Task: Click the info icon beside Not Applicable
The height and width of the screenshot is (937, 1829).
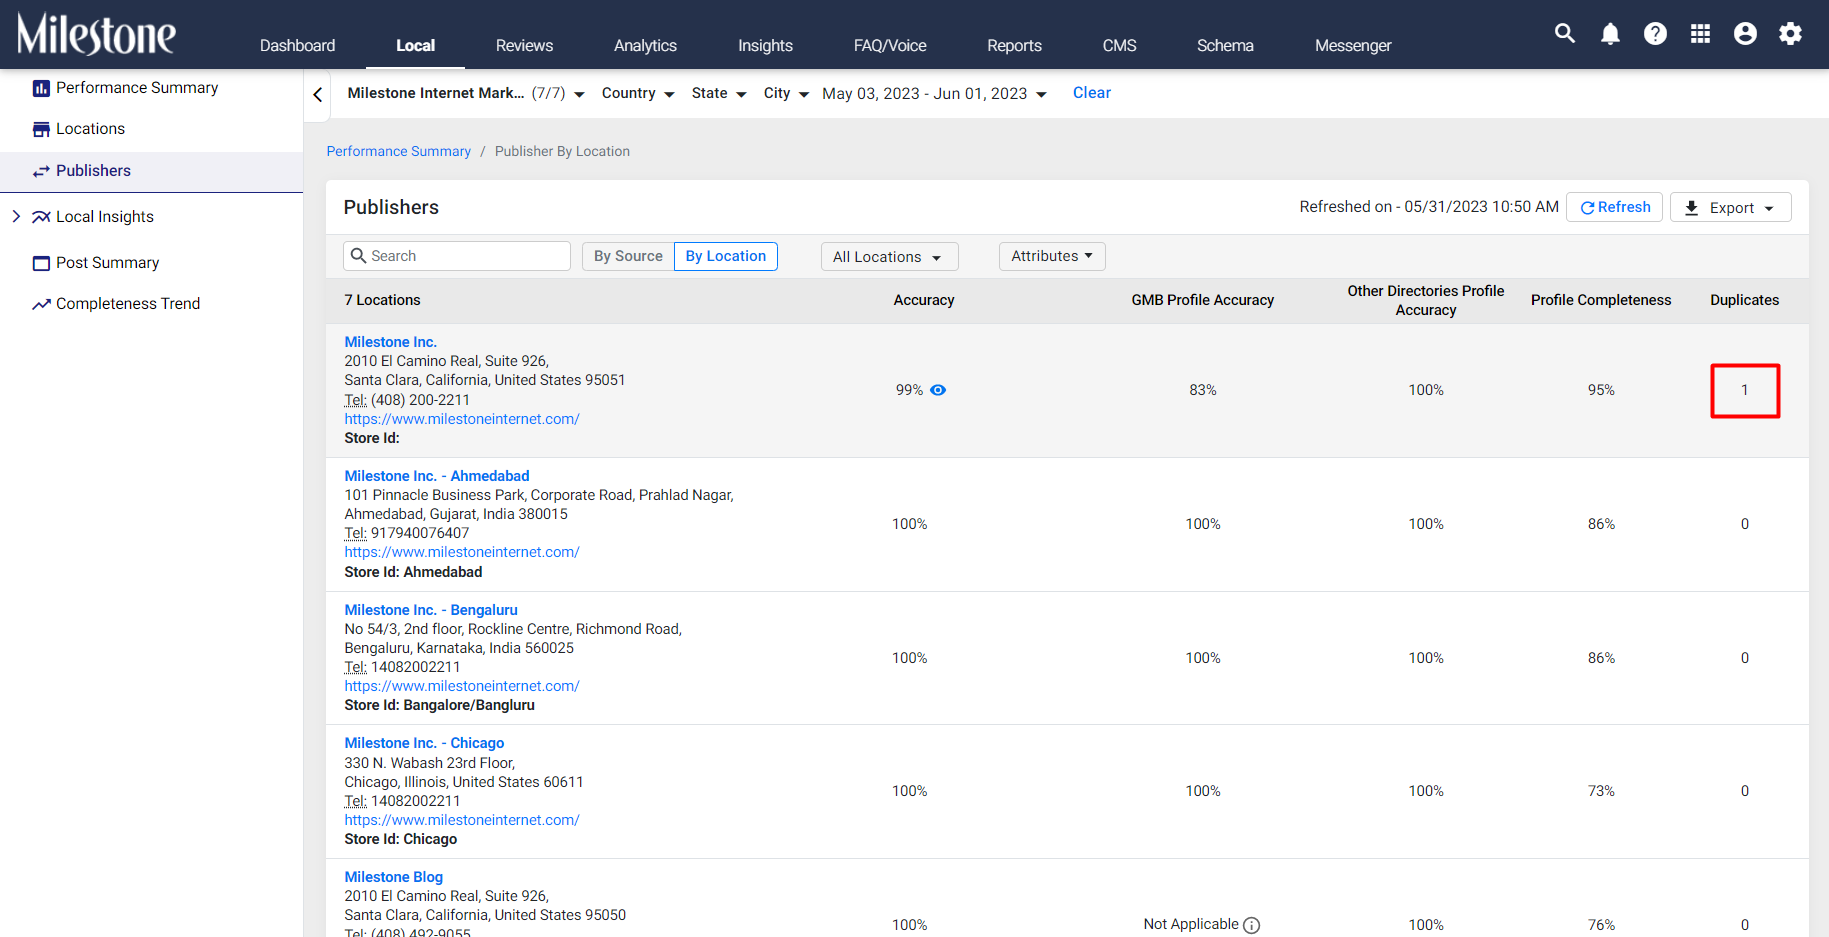Action: (1252, 925)
